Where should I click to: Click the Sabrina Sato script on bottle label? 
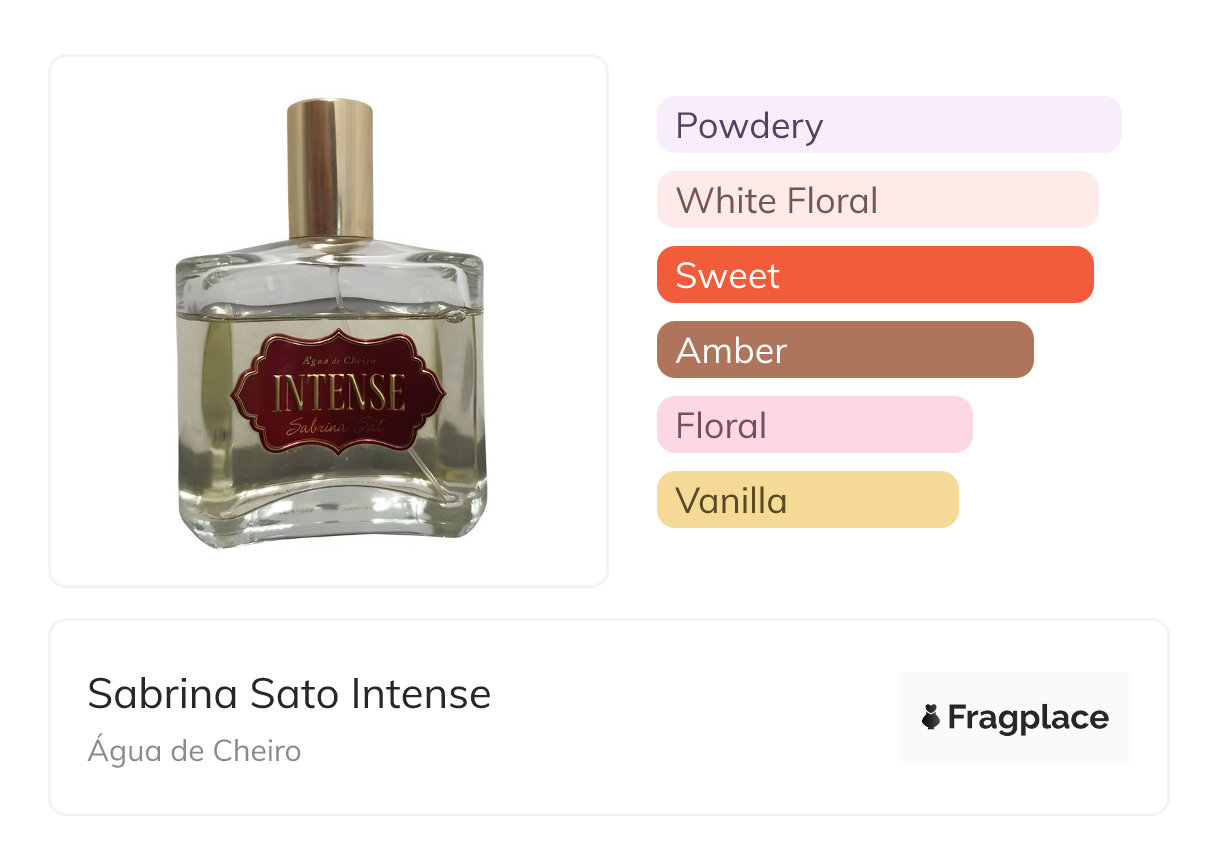pyautogui.click(x=337, y=428)
